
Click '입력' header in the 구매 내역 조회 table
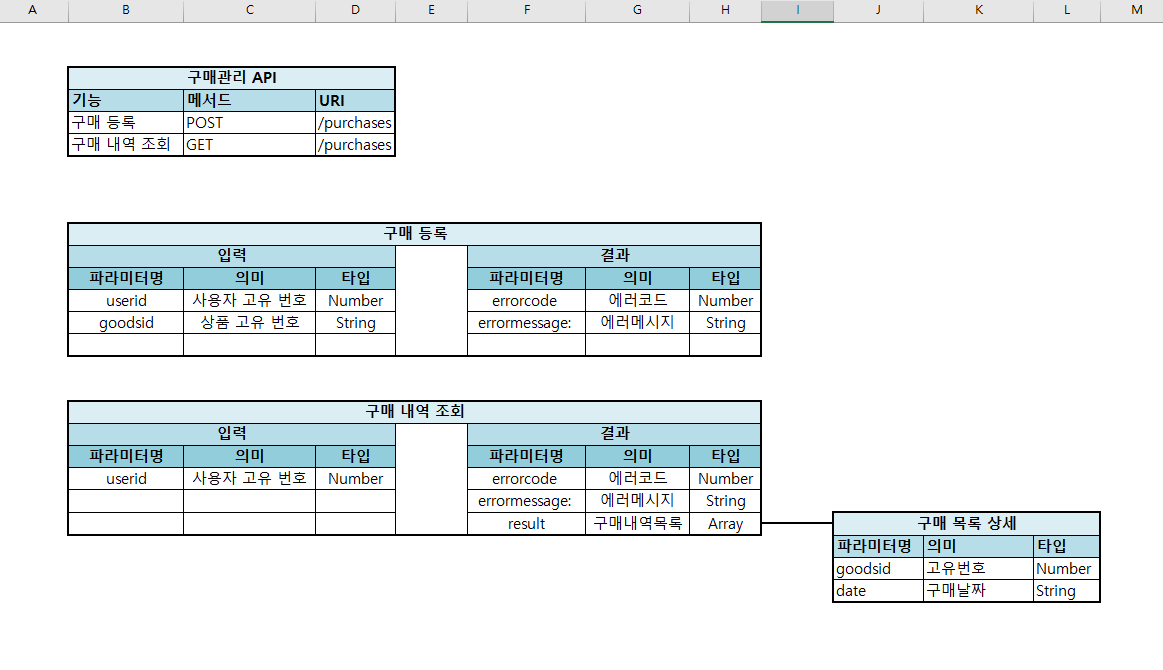tap(231, 434)
